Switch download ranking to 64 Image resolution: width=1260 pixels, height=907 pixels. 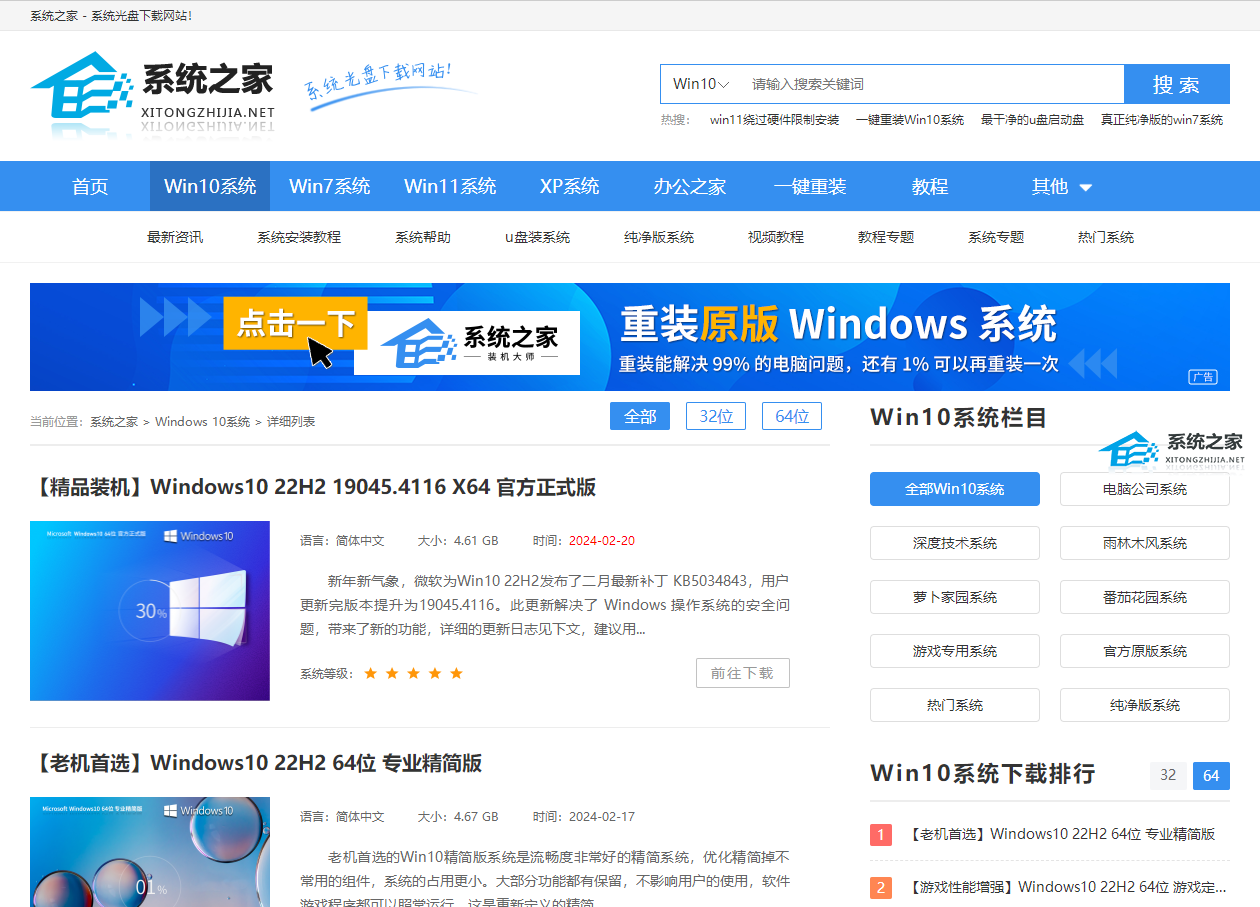pos(1211,775)
